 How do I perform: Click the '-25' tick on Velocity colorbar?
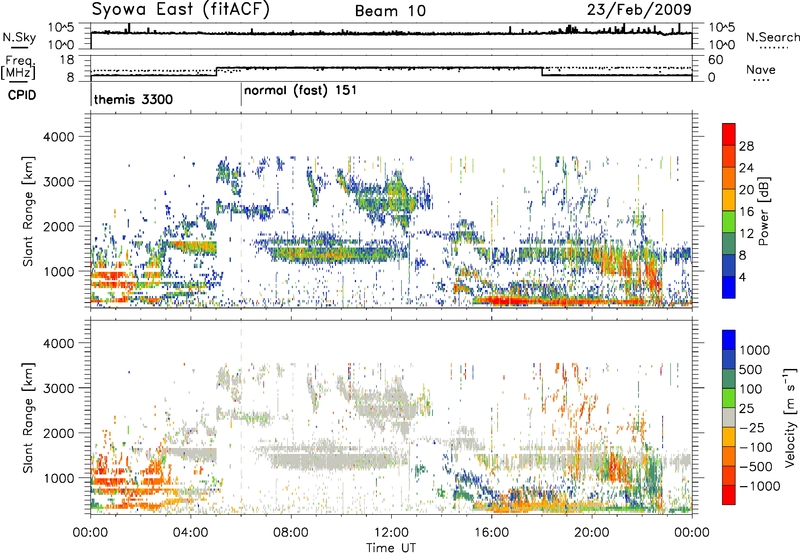pyautogui.click(x=752, y=427)
